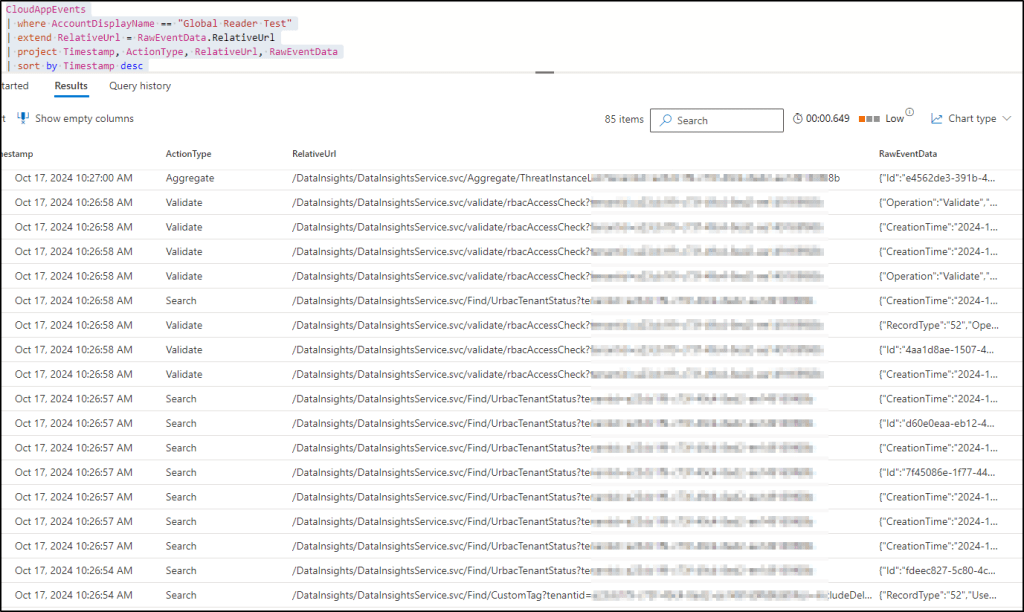The width and height of the screenshot is (1024, 612).
Task: Click the CloudAppEvents table name in query
Action: click(45, 9)
